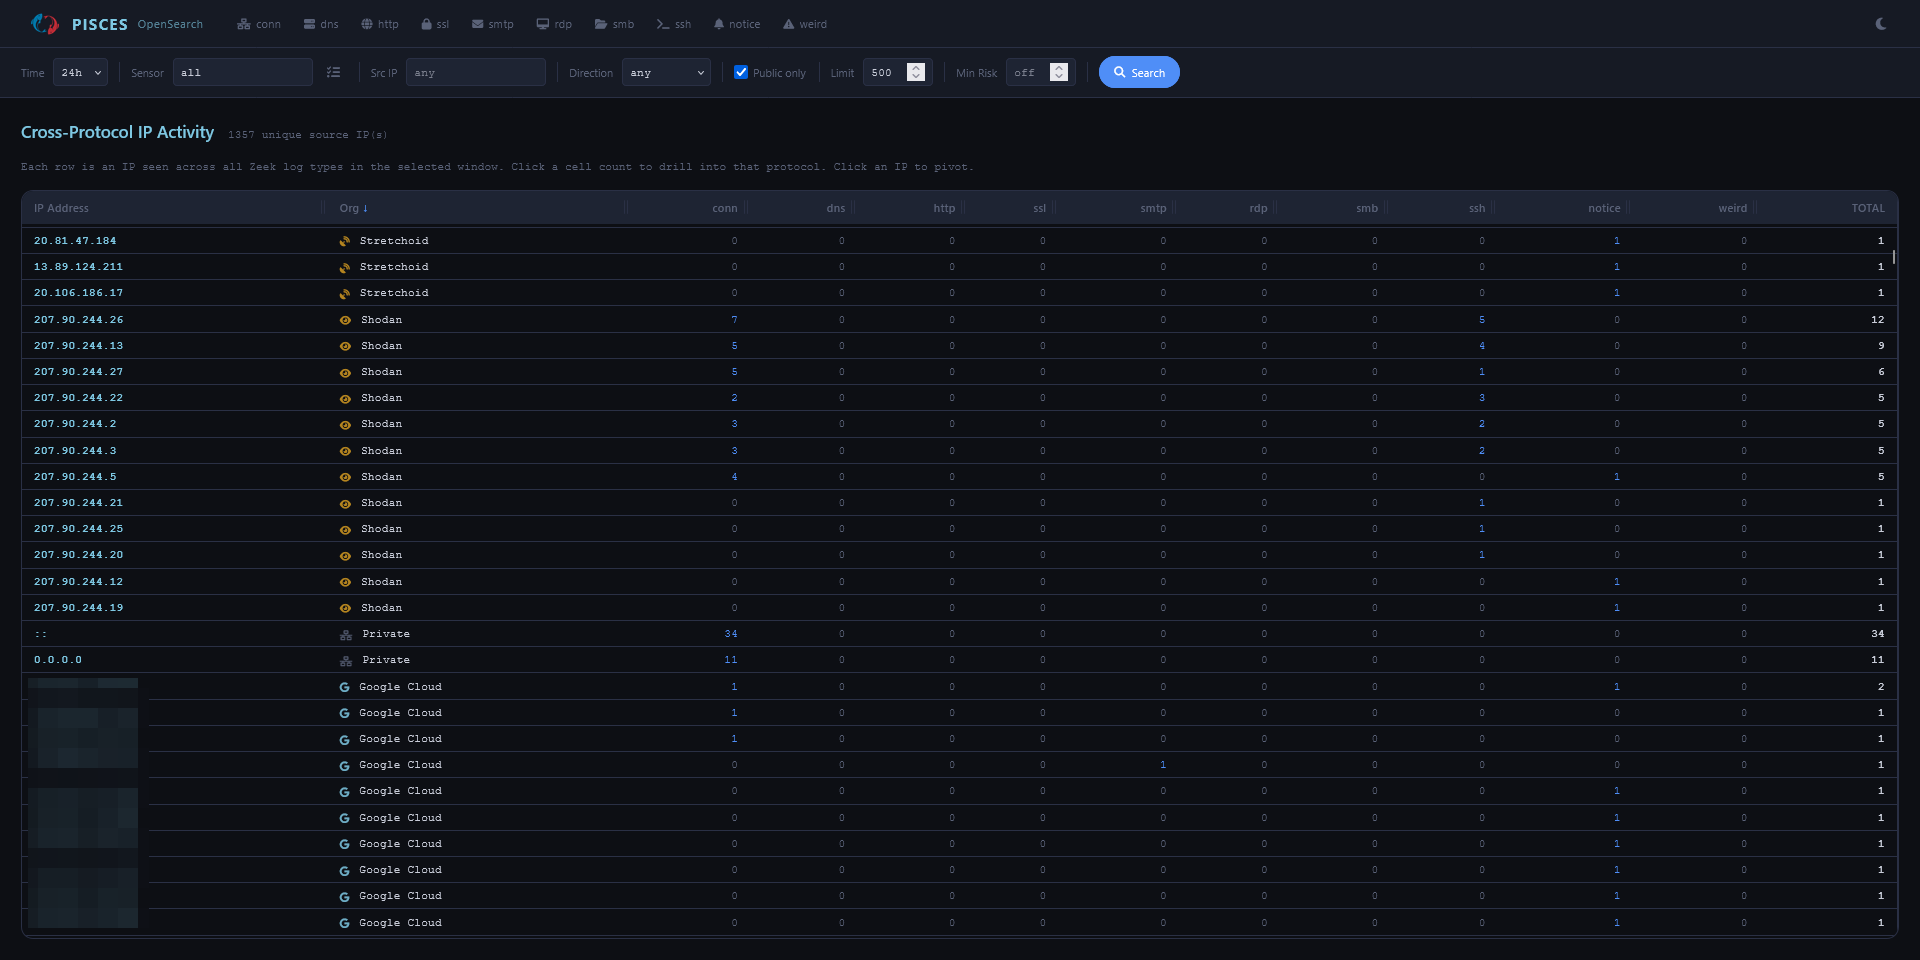Click the dark mode moon toggle

click(x=1881, y=23)
